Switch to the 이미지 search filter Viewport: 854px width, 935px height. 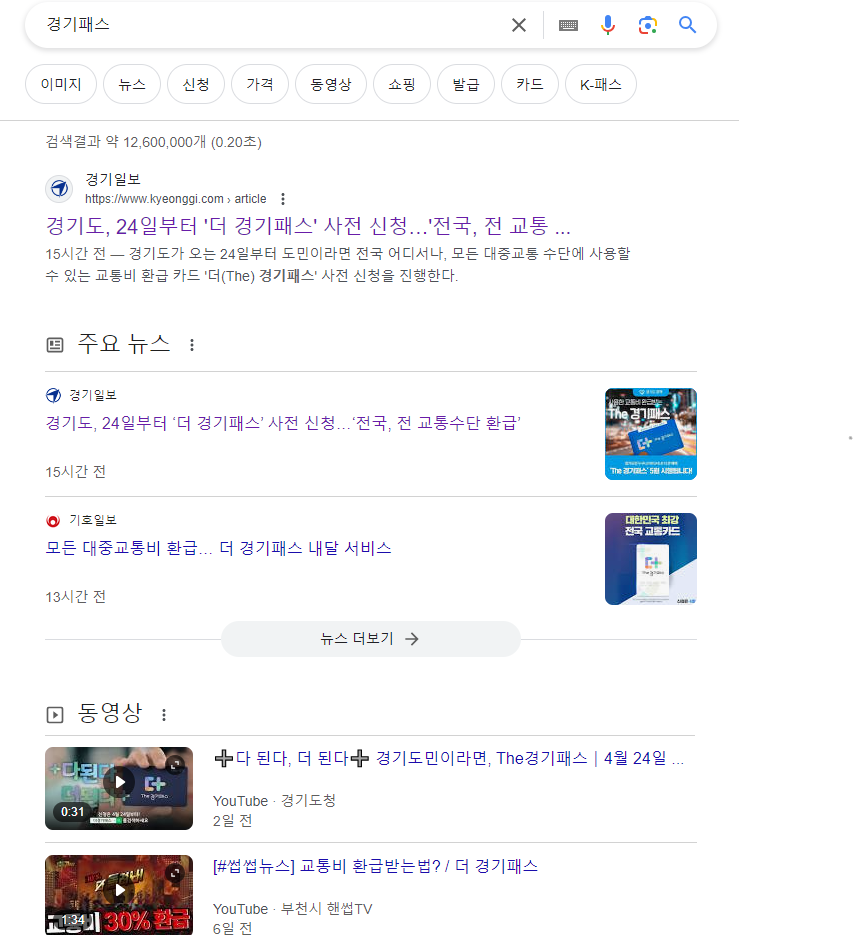click(60, 84)
